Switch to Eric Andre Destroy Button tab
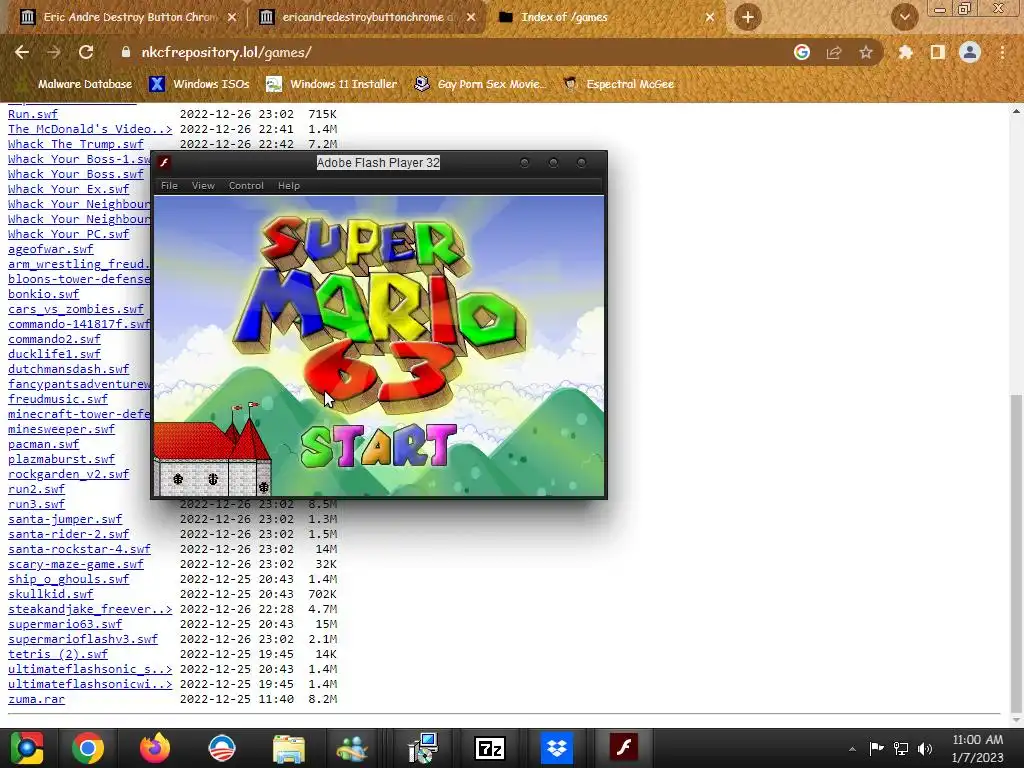Screen dimensions: 1024x768 click(x=128, y=17)
